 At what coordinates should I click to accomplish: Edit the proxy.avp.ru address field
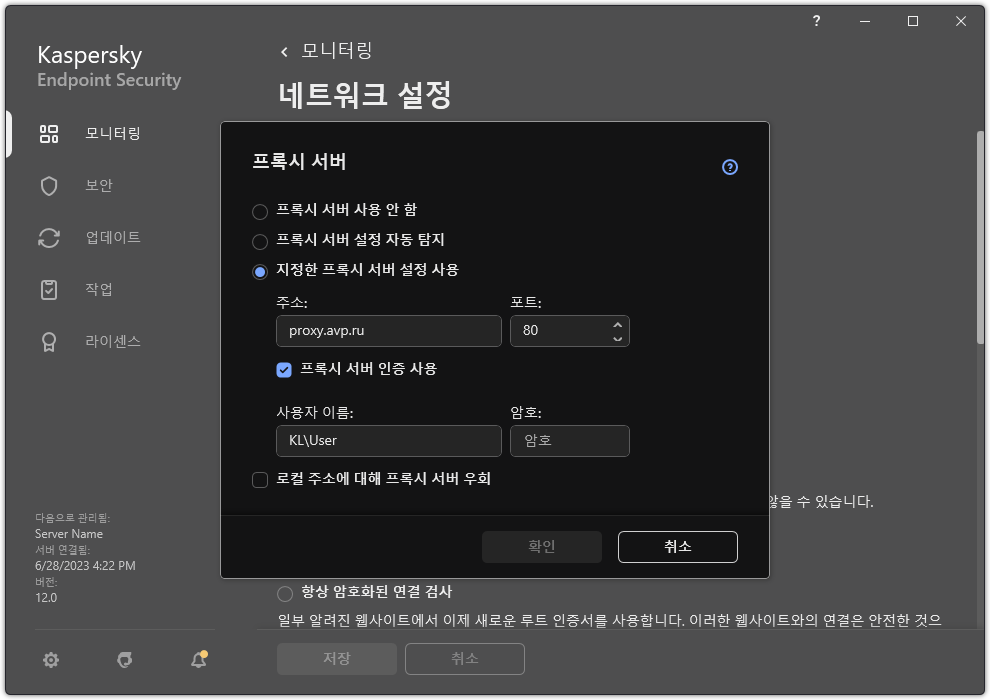click(388, 331)
